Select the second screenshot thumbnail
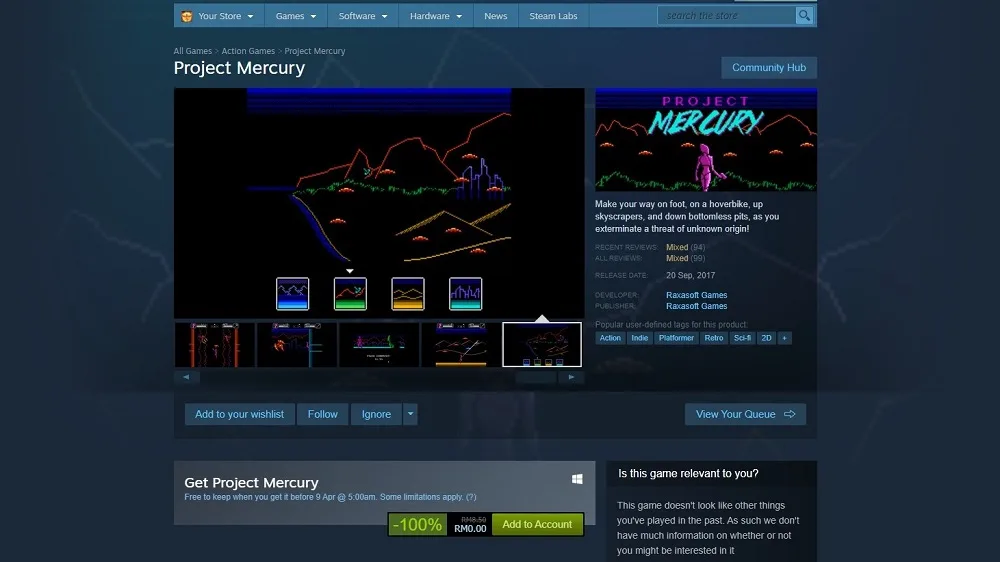Viewport: 1000px width, 562px height. 297,344
